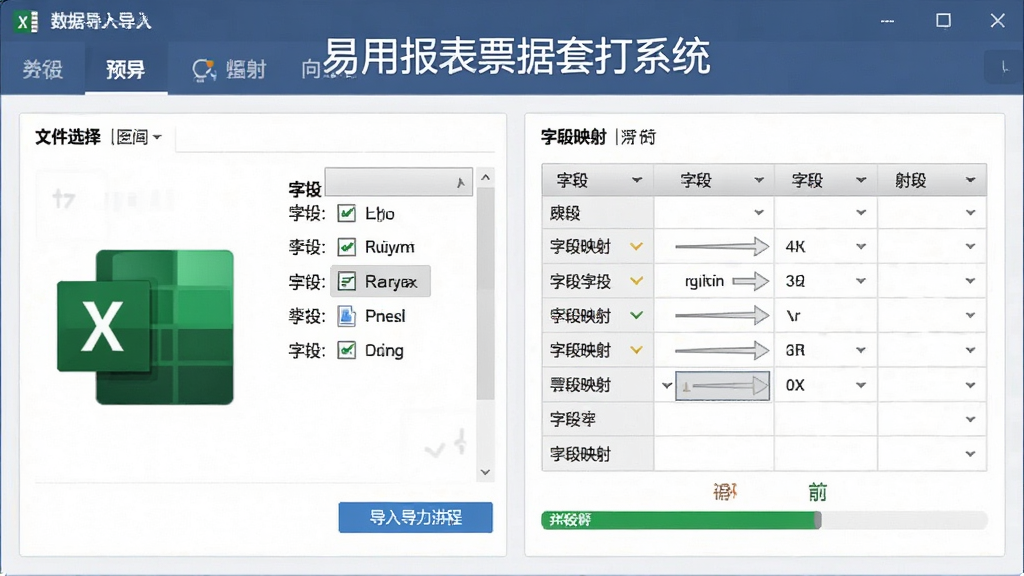The height and width of the screenshot is (576, 1024).
Task: Click the orange label above the progress bar
Action: pyautogui.click(x=725, y=491)
